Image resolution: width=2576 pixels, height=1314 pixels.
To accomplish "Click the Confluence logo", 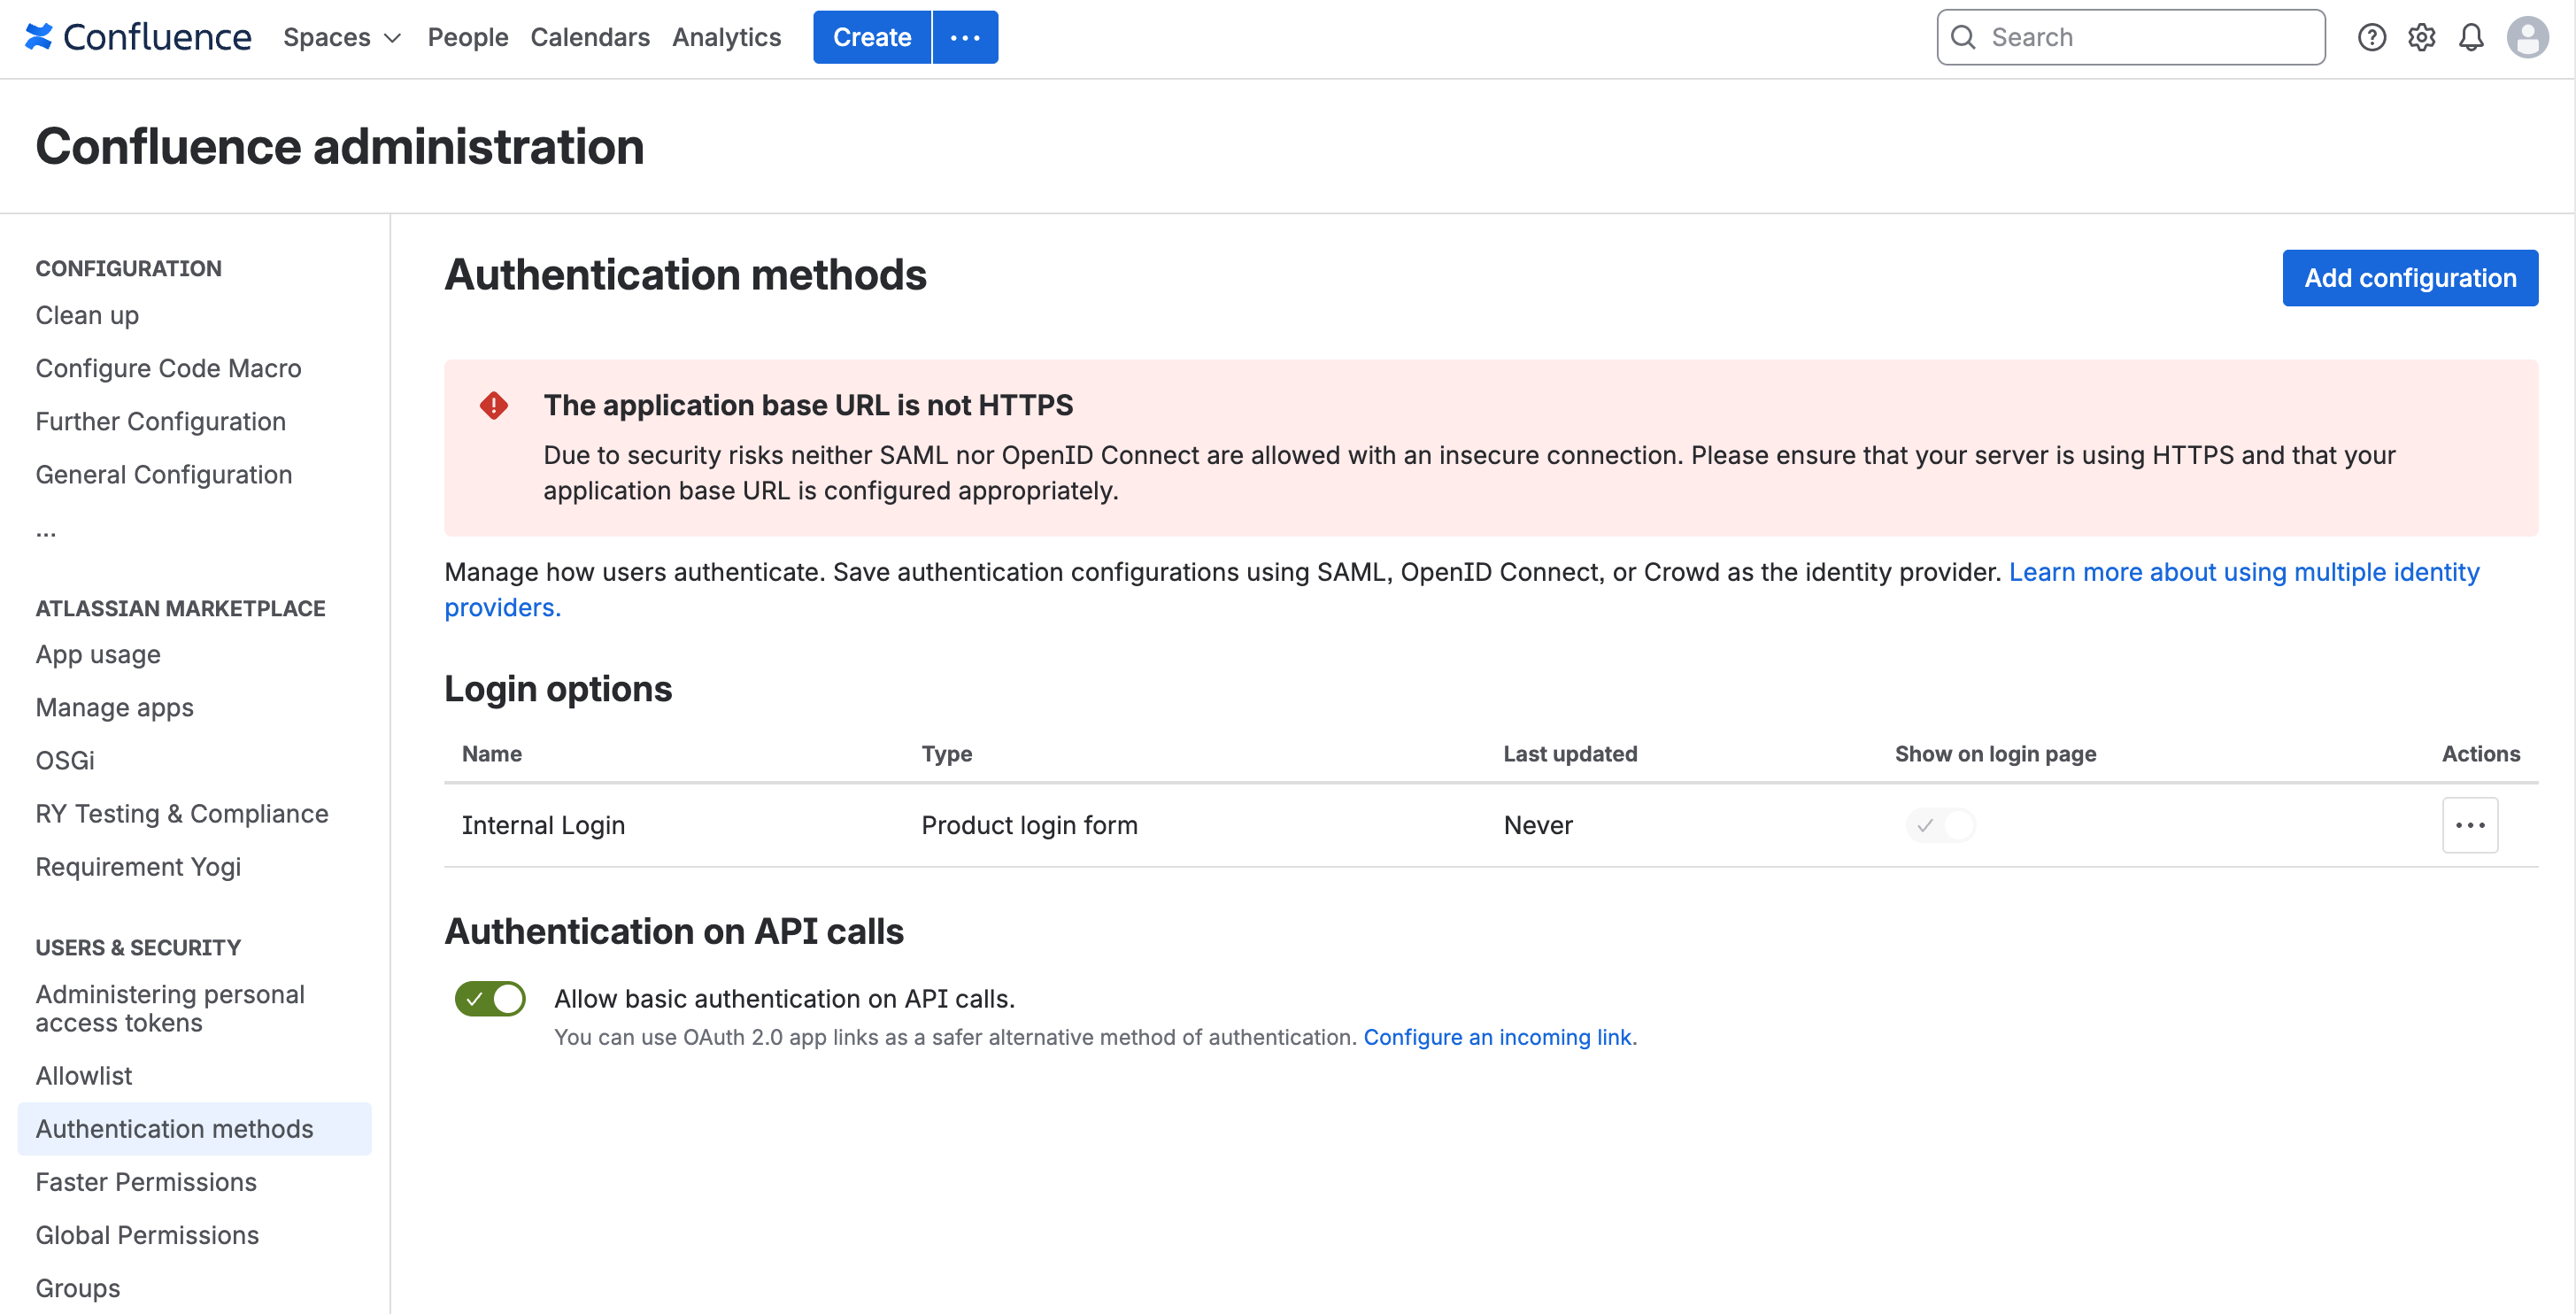I will 138,37.
